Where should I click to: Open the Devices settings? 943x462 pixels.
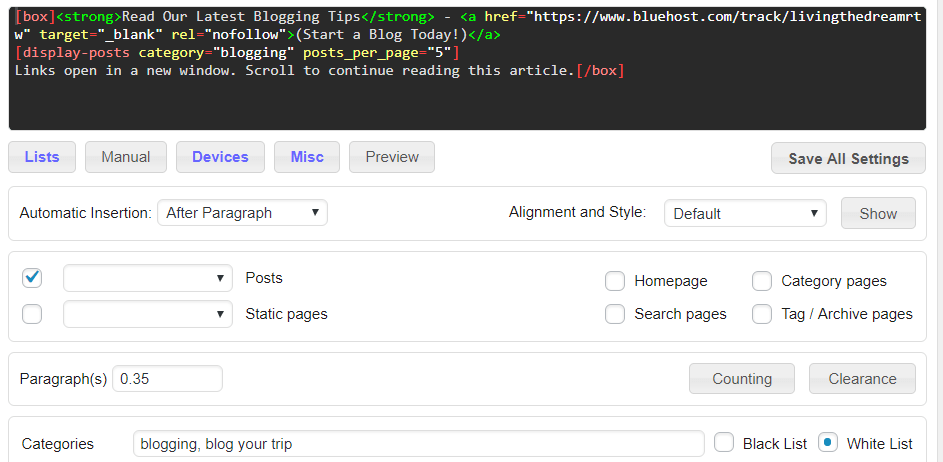point(220,157)
